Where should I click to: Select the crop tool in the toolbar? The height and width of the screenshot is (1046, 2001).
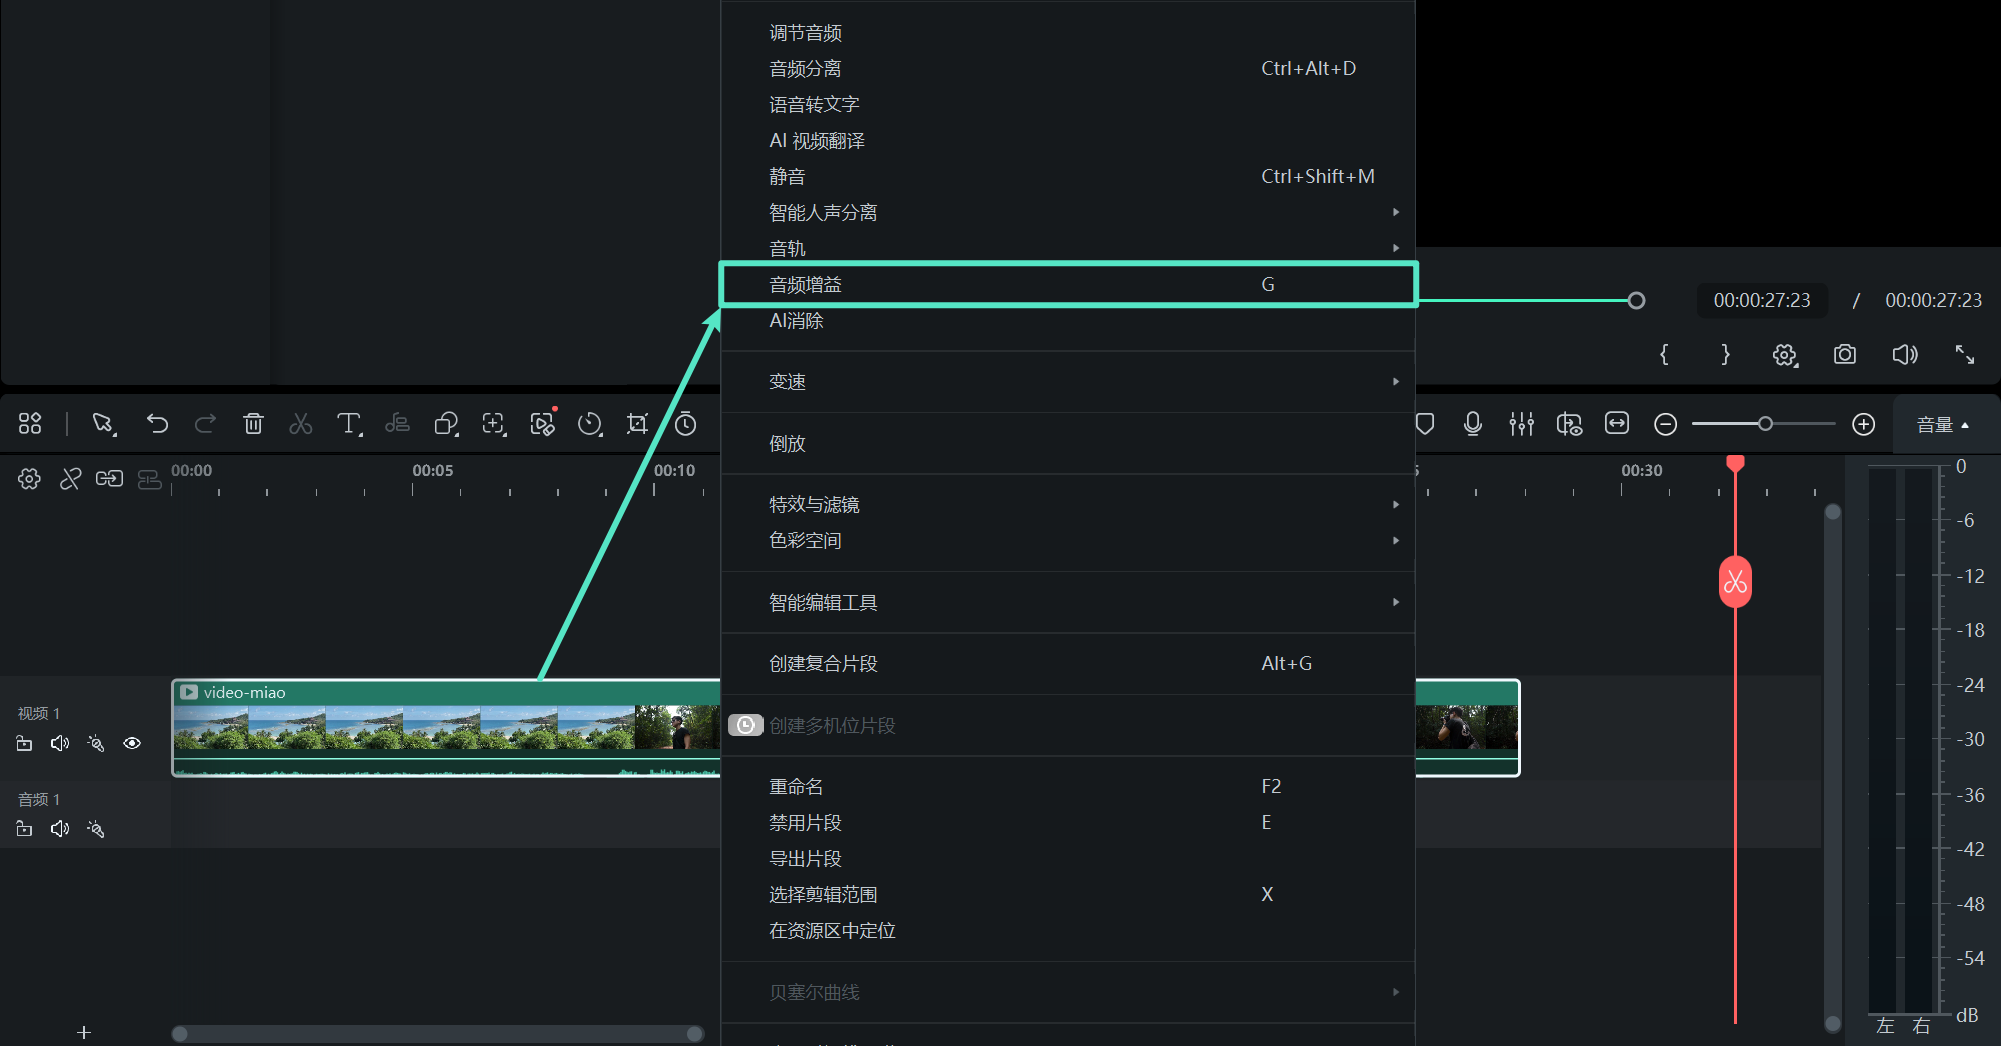tap(637, 424)
